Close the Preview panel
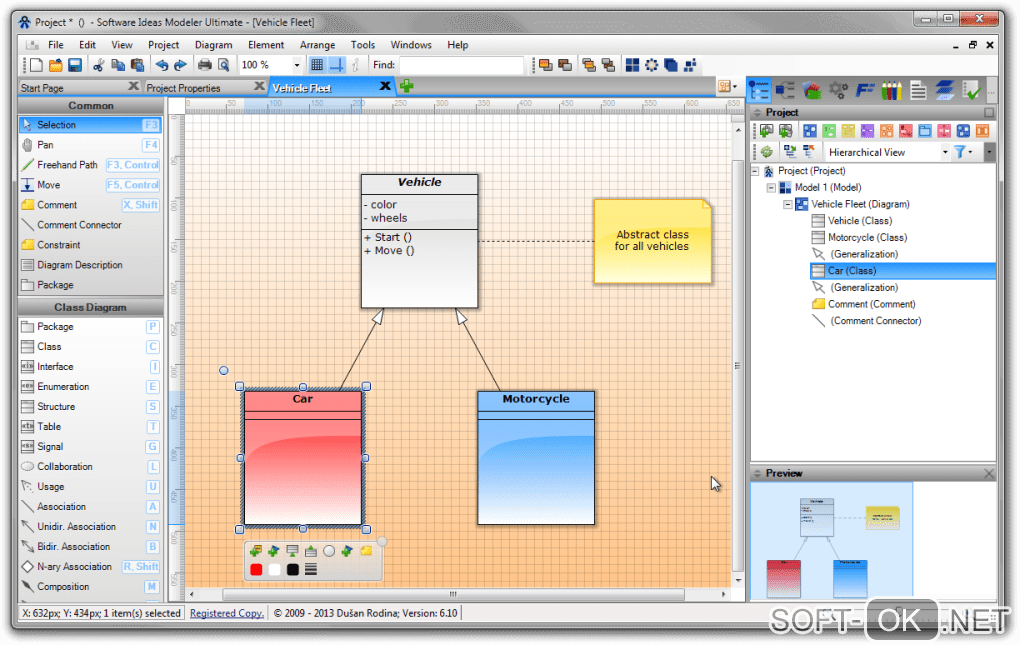Viewport: 1020px width, 645px height. coord(989,473)
